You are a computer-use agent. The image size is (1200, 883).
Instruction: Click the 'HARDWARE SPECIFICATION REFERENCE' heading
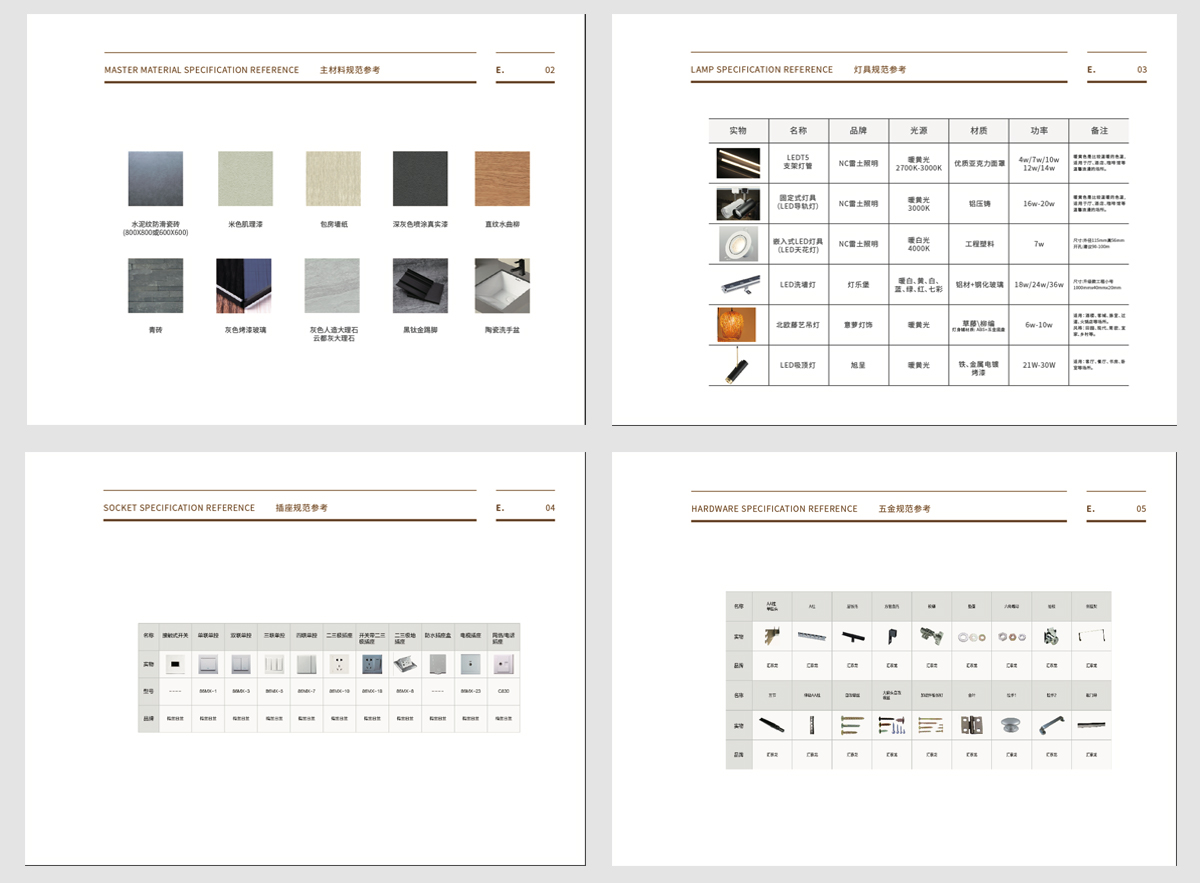point(774,509)
